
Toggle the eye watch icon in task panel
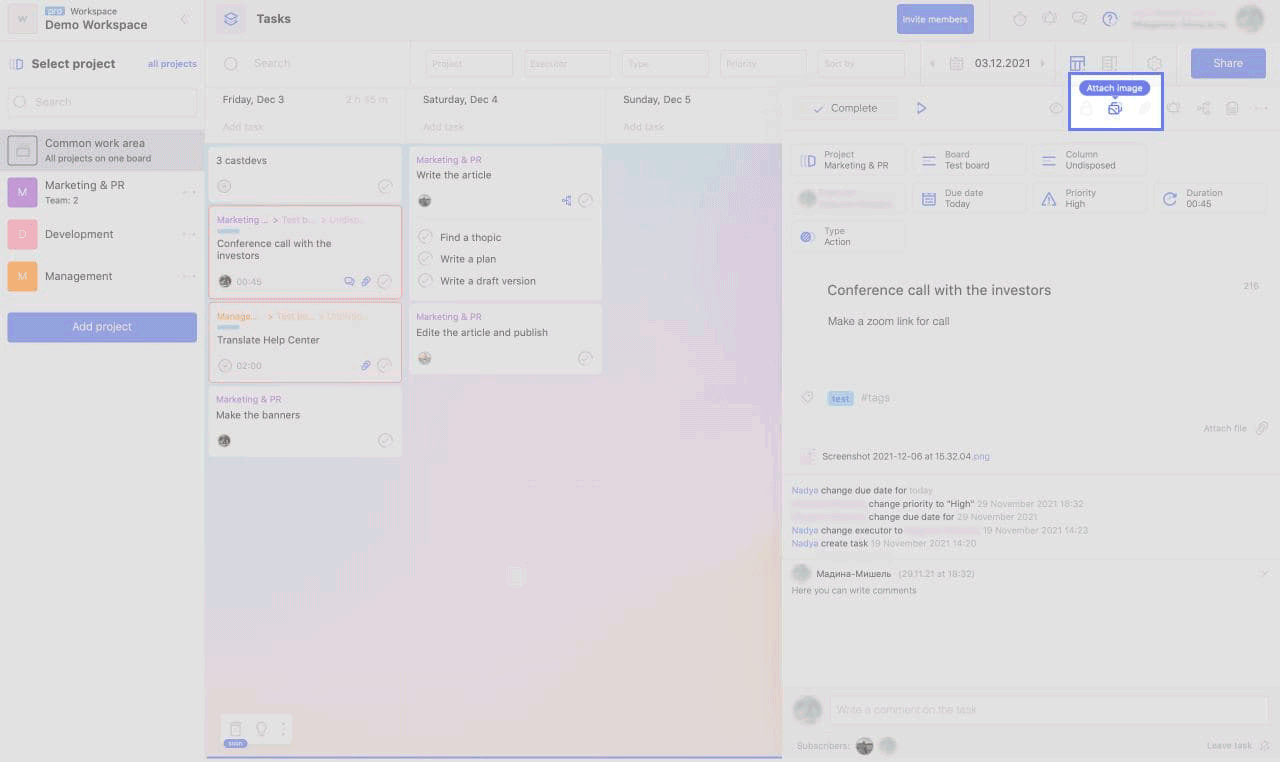click(1056, 108)
